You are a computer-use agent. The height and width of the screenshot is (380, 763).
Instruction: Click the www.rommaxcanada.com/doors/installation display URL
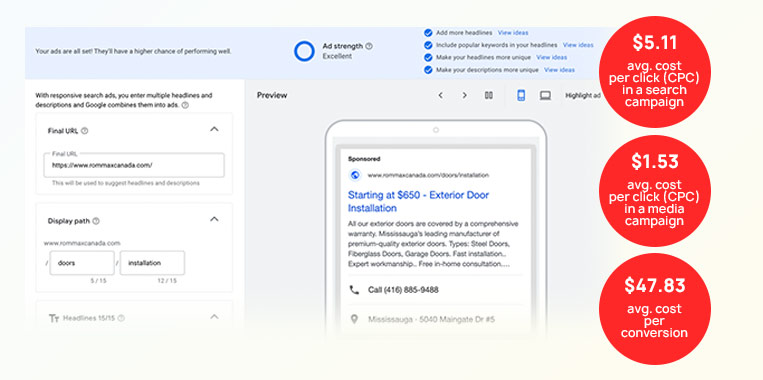(x=428, y=175)
